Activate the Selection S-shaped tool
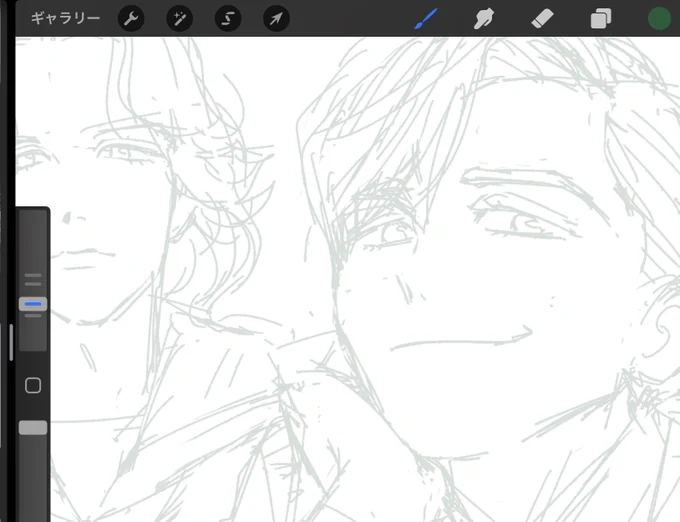Screen dimensions: 680x522 pos(228,19)
